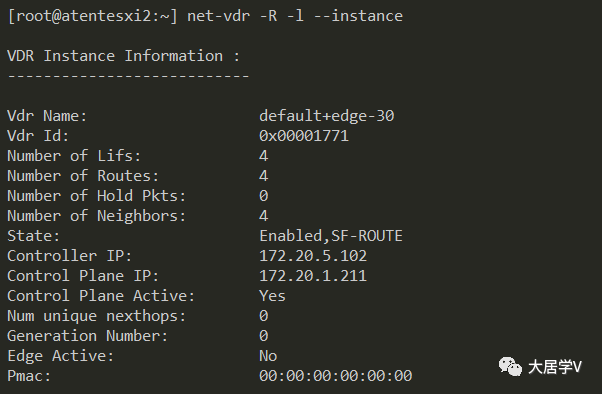Click the Vdr Name value default+edge-30
This screenshot has height=394, width=602.
[327, 116]
